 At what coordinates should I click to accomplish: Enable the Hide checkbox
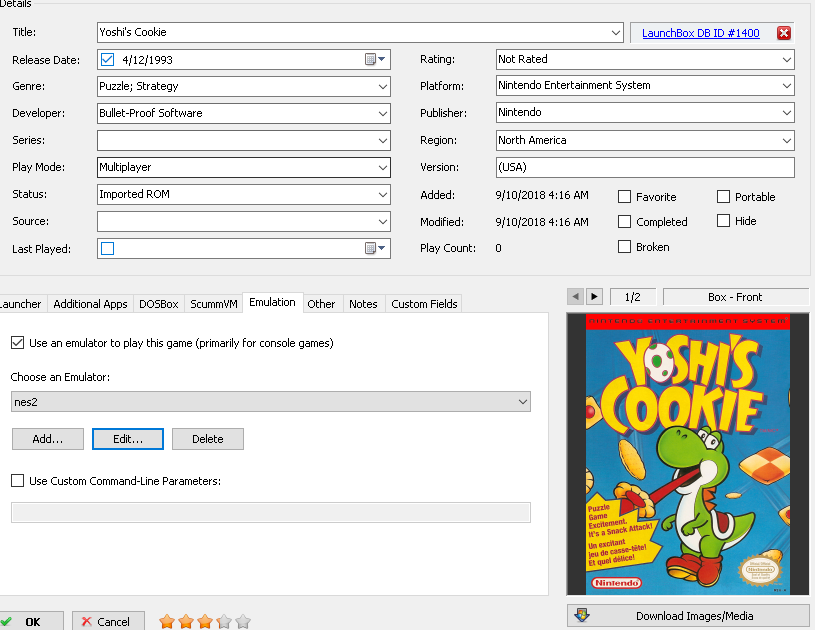[723, 221]
